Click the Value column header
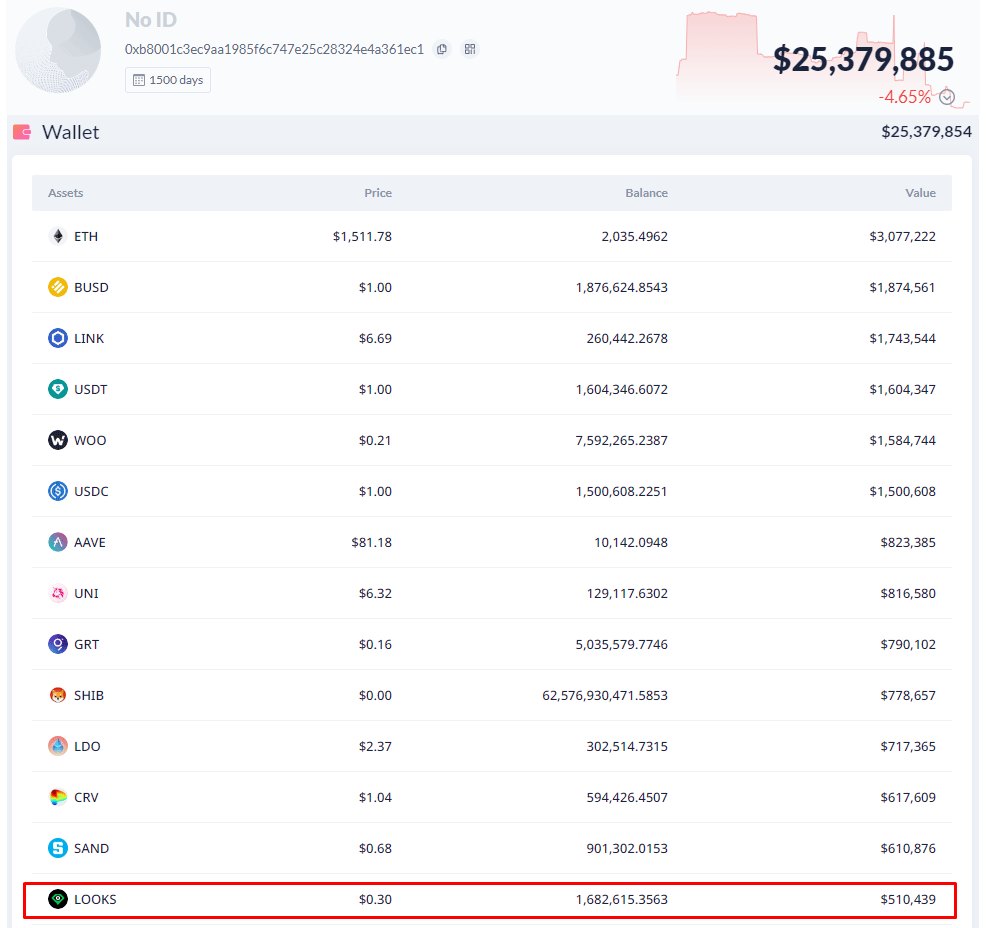987x928 pixels. coord(920,193)
